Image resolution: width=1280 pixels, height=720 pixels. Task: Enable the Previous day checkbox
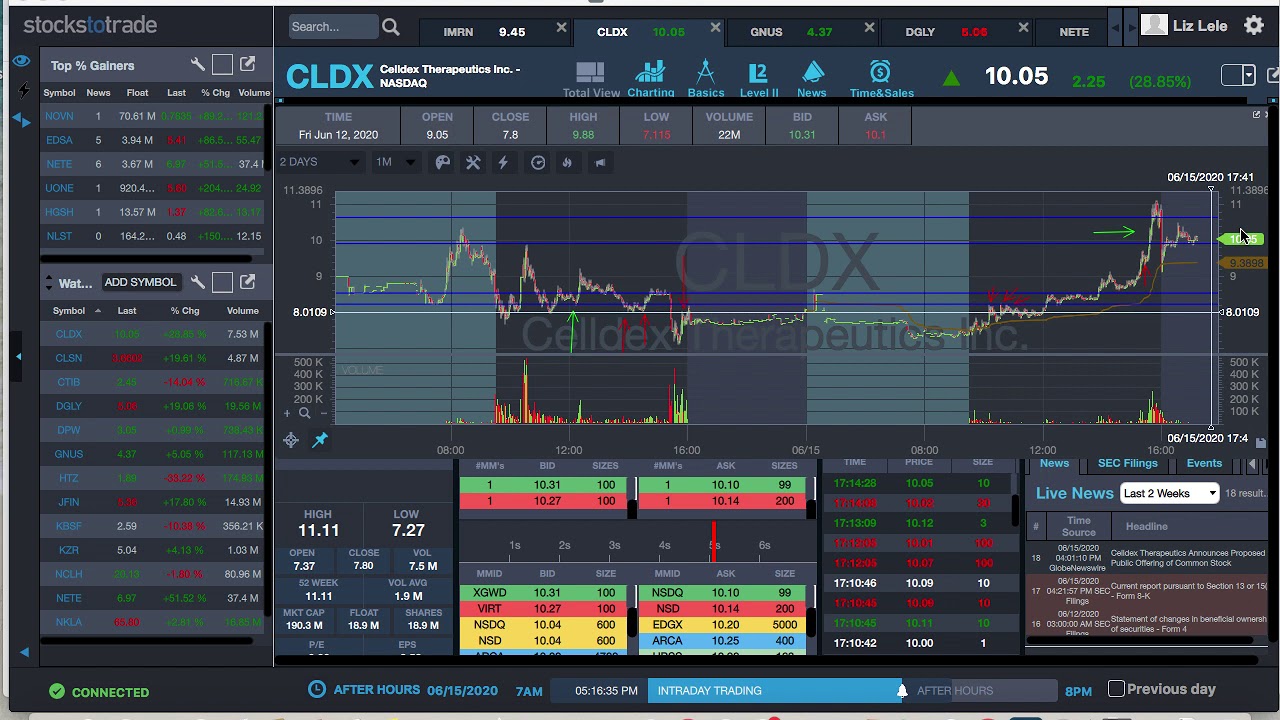coord(1116,688)
